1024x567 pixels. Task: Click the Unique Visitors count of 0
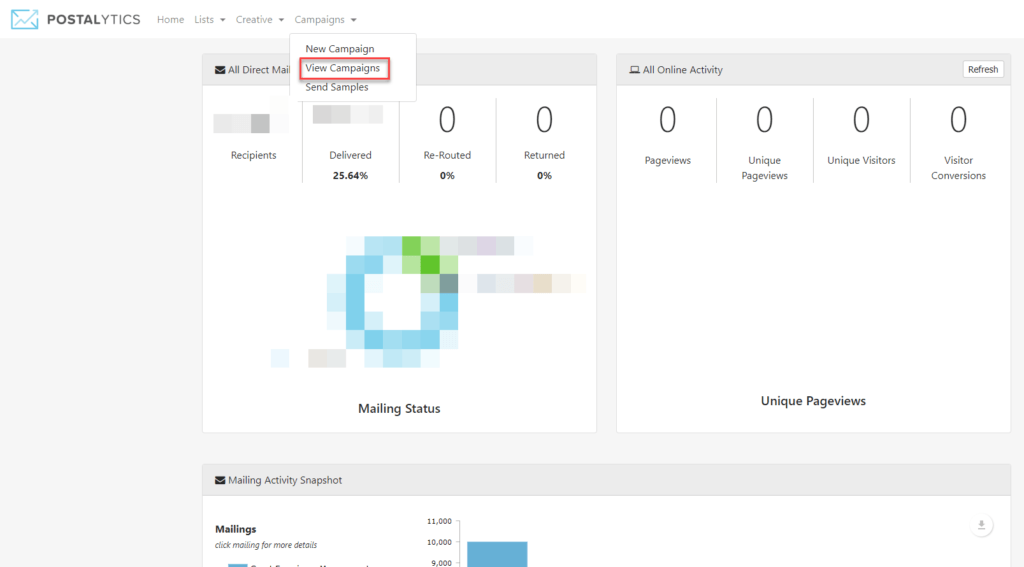(x=861, y=120)
